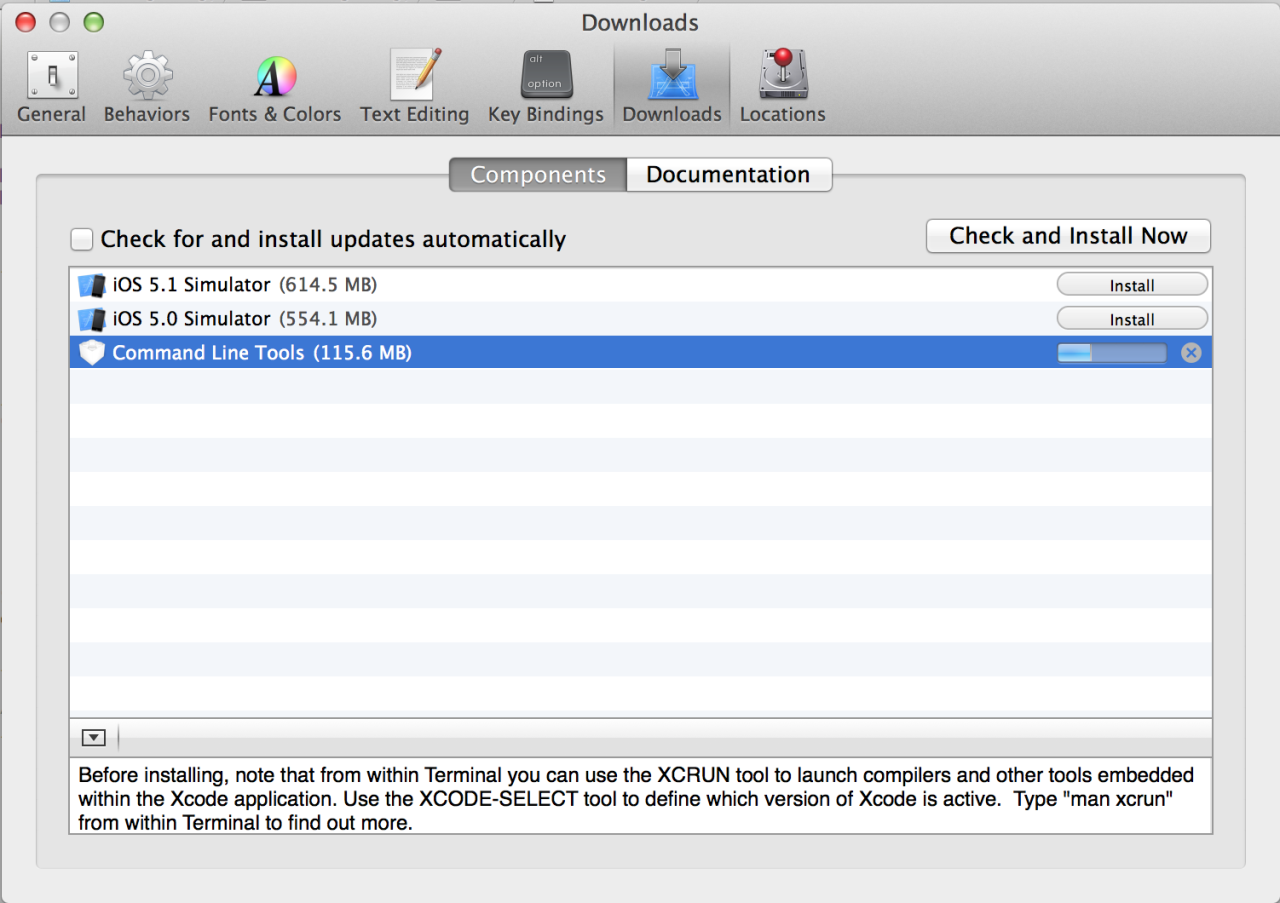Select the iOS 5.0 Simulator row text
The width and height of the screenshot is (1280, 903).
pos(245,319)
